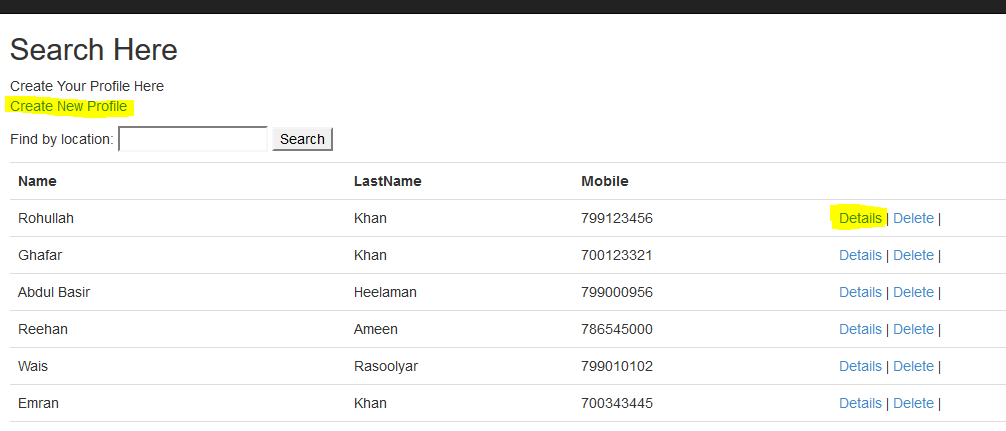Screen dimensions: 1006x431
Task: Open Details for Emran Khan
Action: 860,403
